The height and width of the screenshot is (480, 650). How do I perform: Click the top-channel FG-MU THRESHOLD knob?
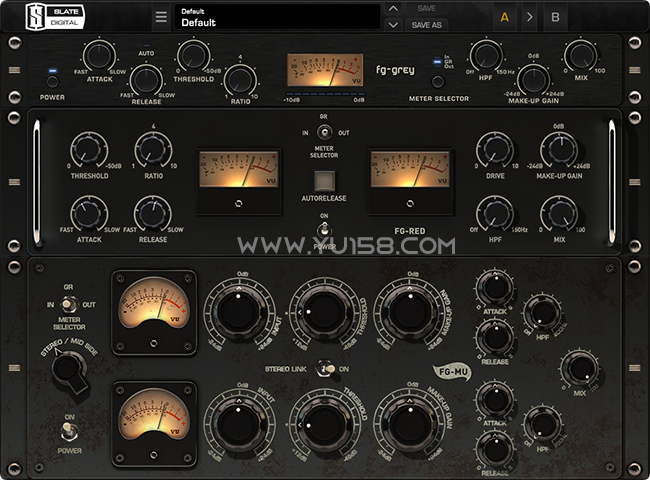pos(324,311)
